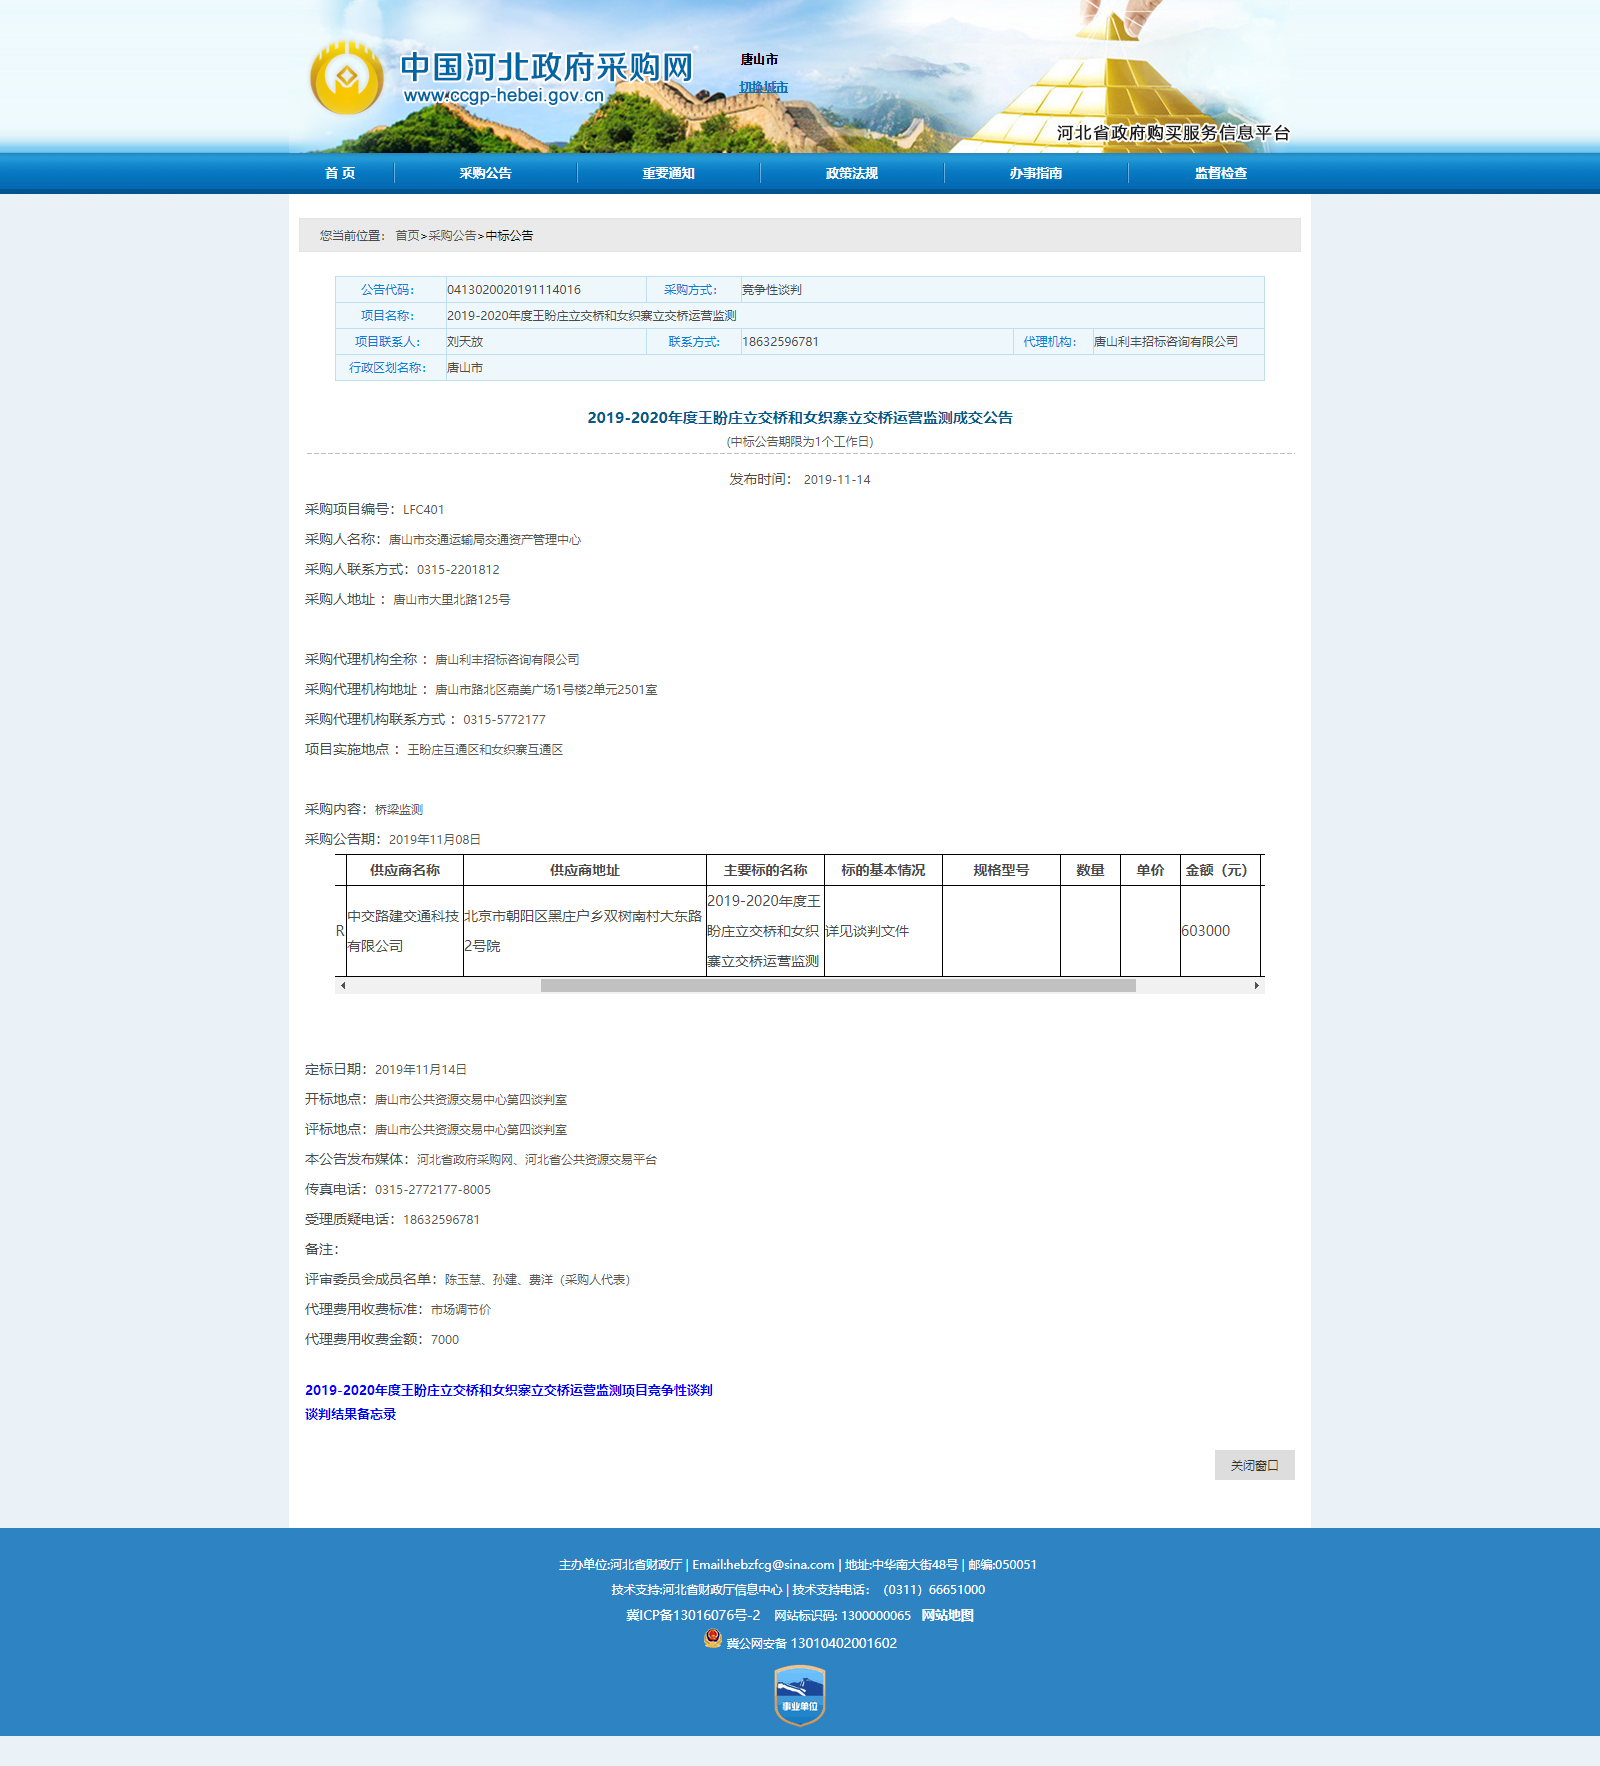Click the 切换城市 link
Image resolution: width=1600 pixels, height=1766 pixels.
pyautogui.click(x=763, y=87)
